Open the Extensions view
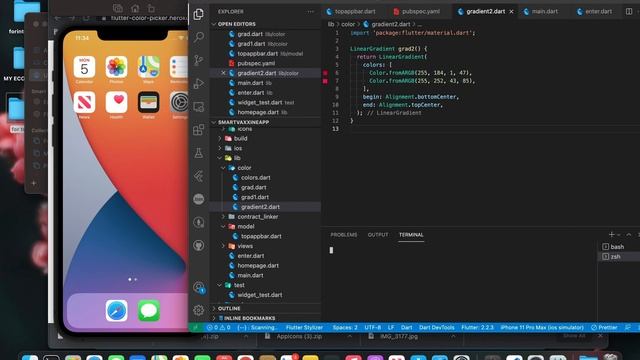 [199, 130]
